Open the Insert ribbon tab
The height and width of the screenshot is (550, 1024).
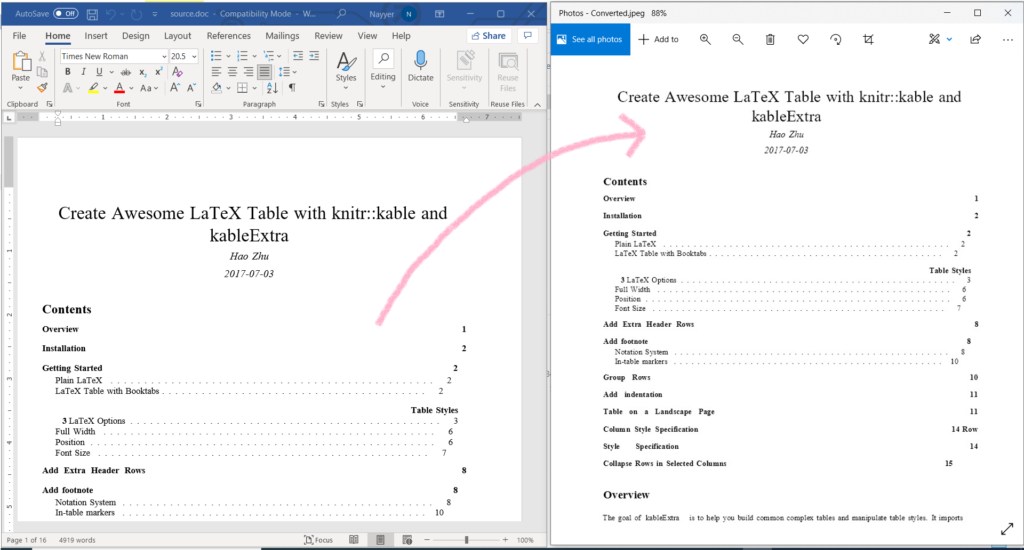coord(96,35)
